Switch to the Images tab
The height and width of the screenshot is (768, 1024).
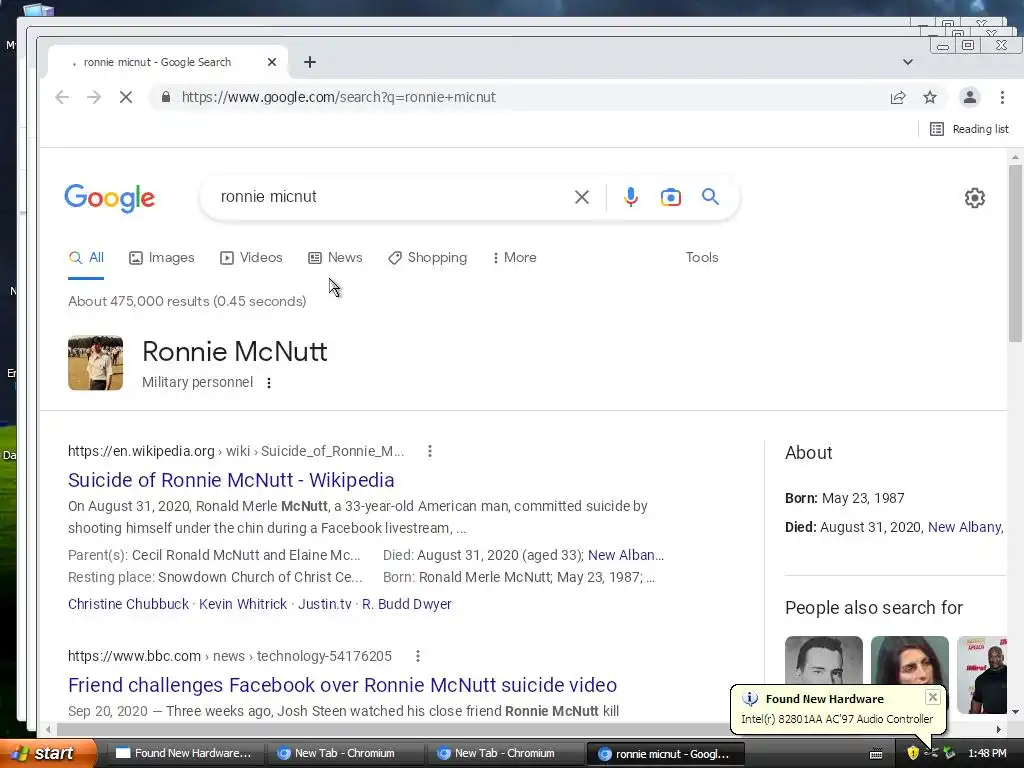[x=162, y=258]
